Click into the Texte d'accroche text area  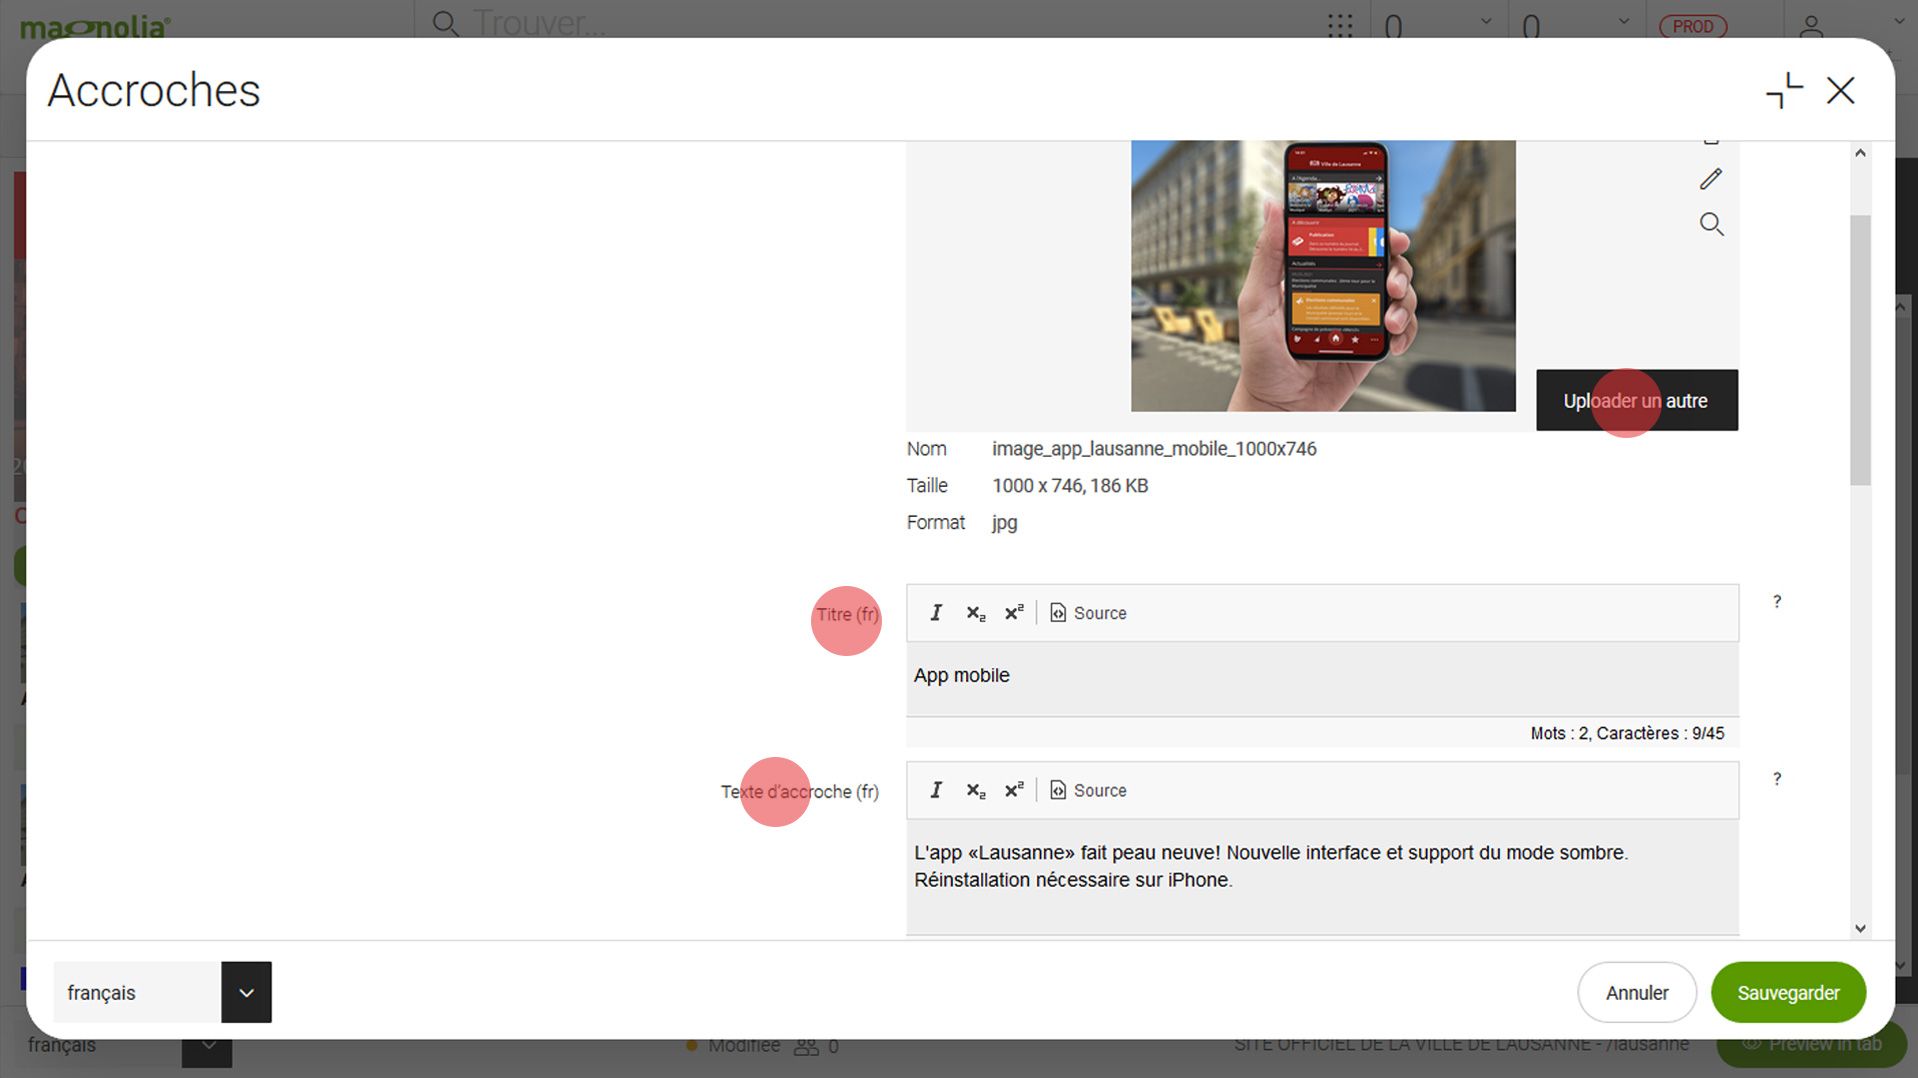click(1322, 877)
